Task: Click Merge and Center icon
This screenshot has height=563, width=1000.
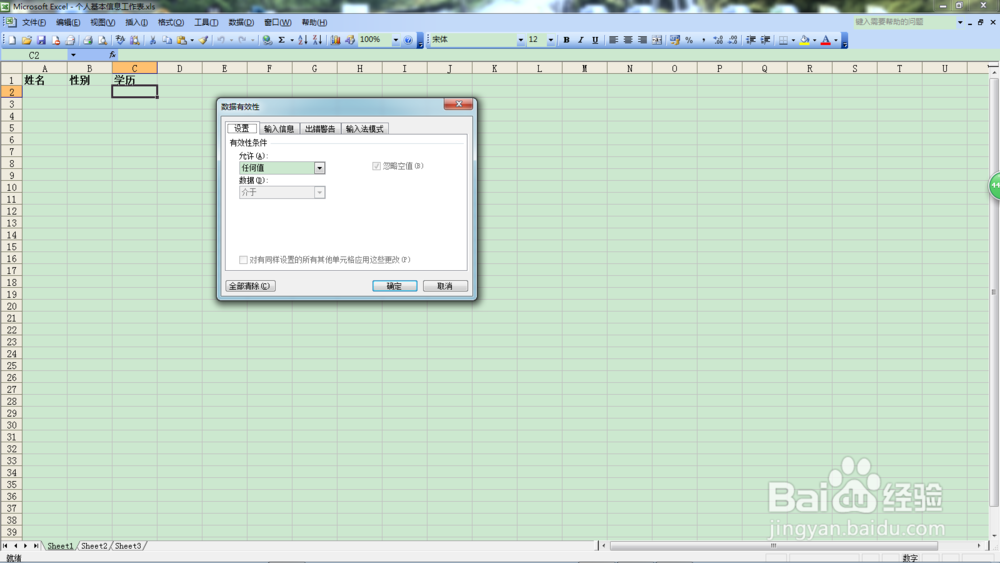Action: 657,40
